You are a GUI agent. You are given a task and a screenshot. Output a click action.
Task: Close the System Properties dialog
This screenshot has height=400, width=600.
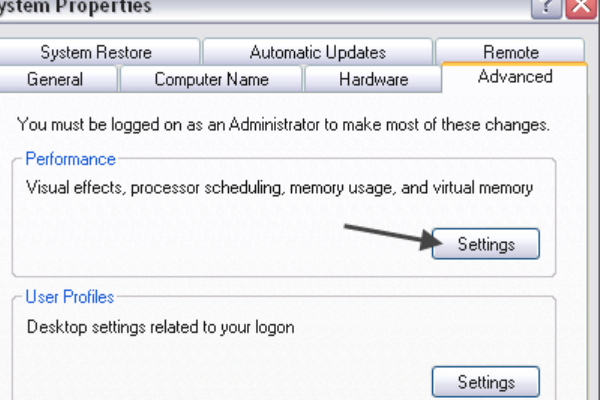(x=580, y=8)
